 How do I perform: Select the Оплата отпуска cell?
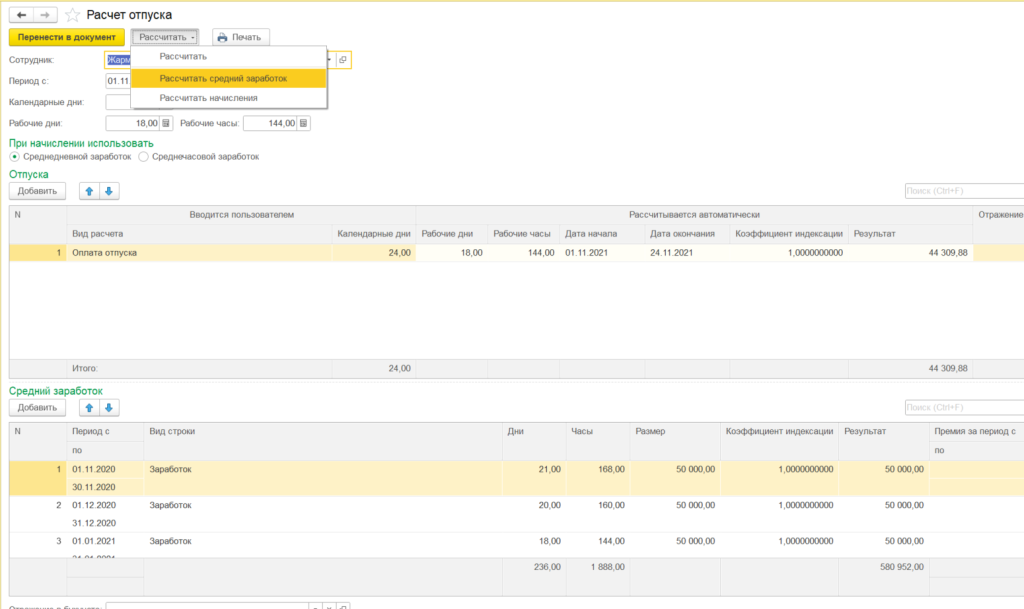click(199, 253)
